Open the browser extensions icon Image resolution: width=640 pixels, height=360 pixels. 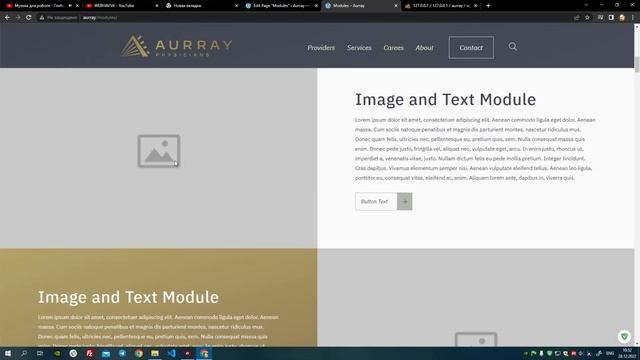600,18
